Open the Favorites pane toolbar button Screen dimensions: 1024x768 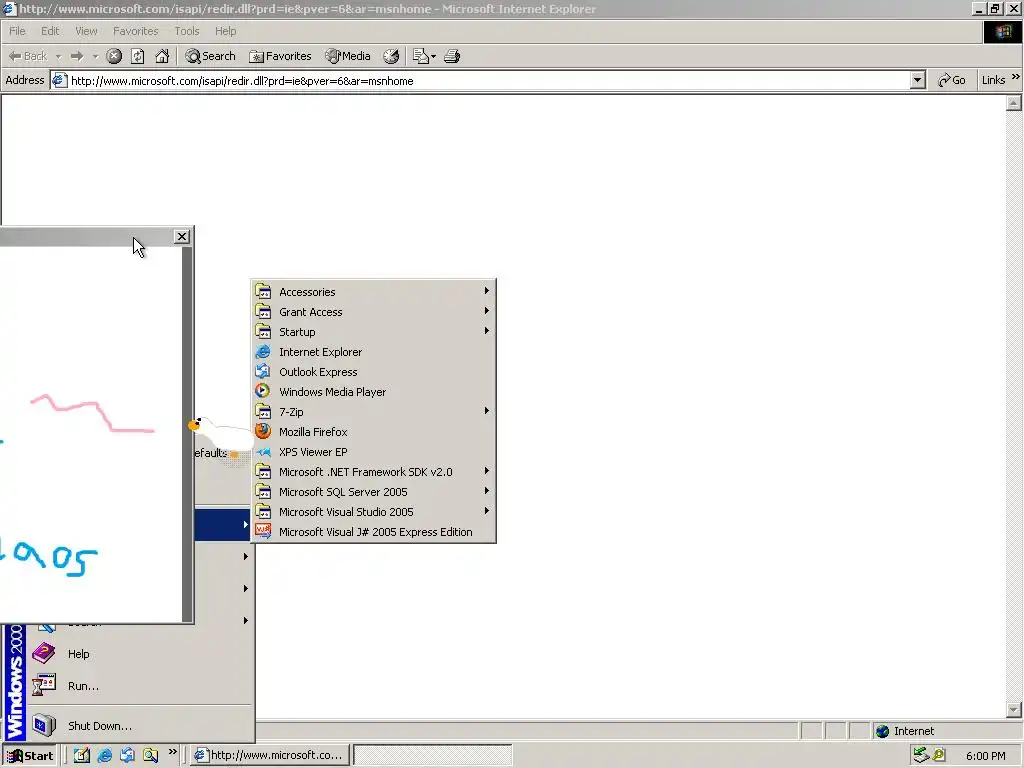tap(280, 56)
